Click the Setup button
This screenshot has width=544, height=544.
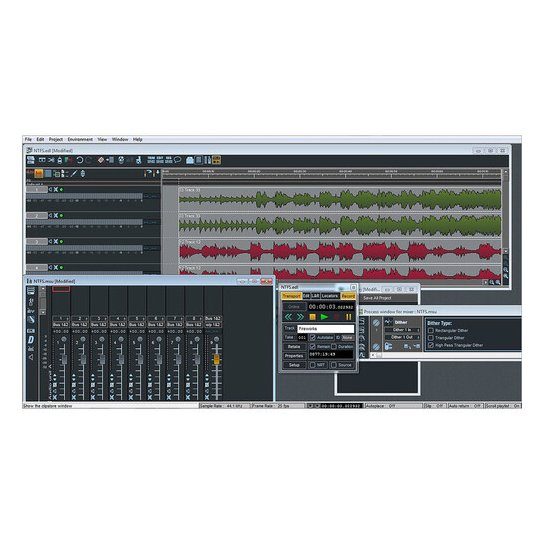(x=294, y=365)
